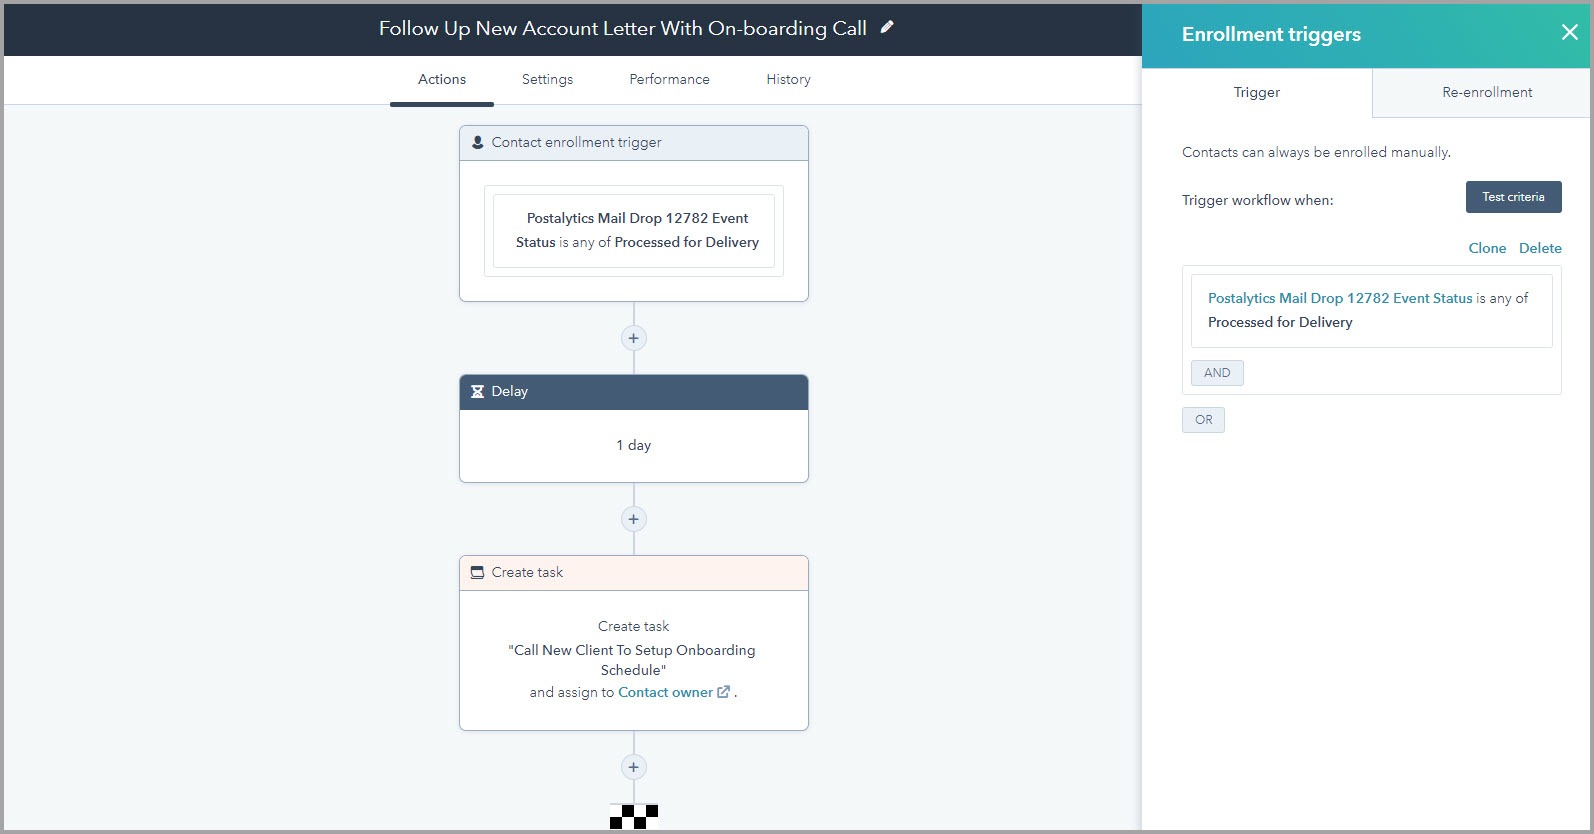Viewport: 1594px width, 834px height.
Task: Click the trigger criteria box in the workflow card
Action: coord(634,230)
